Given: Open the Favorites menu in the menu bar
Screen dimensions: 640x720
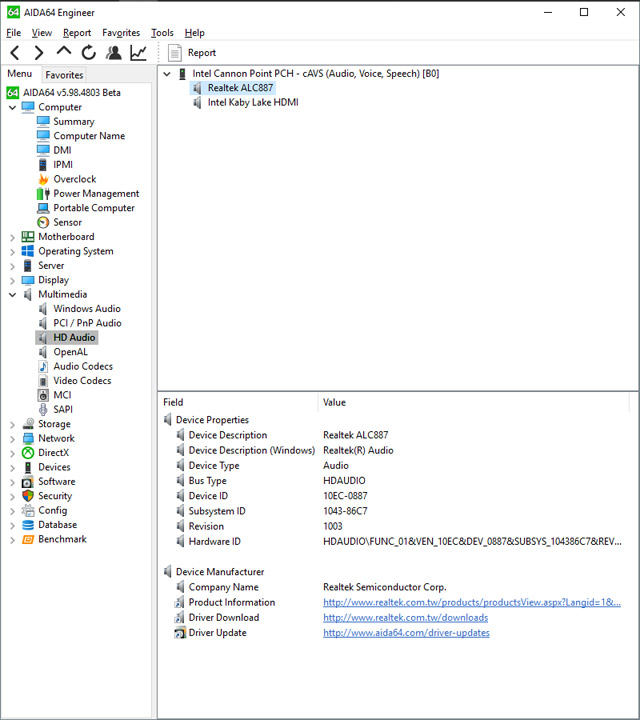Looking at the screenshot, I should (x=121, y=33).
